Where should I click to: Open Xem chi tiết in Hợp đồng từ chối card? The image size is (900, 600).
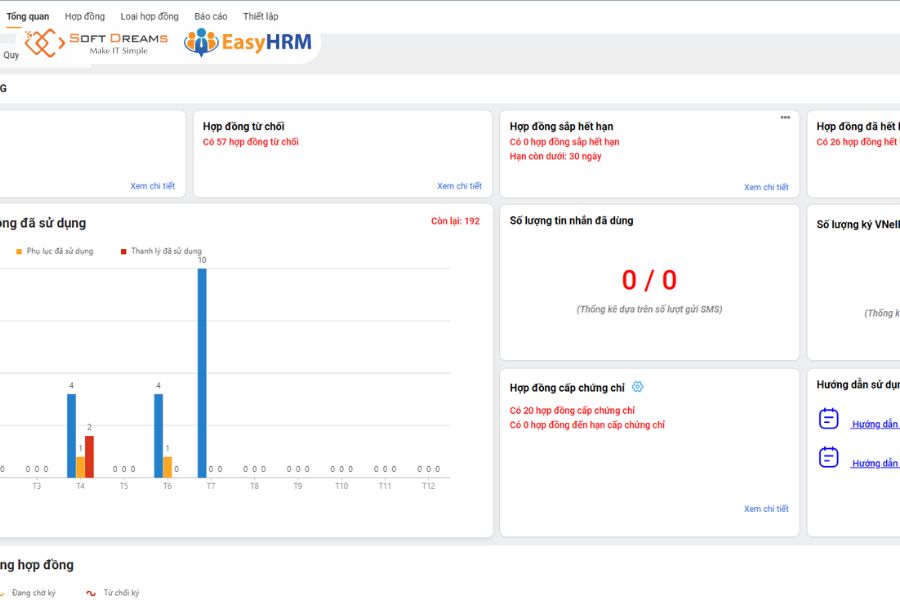(x=459, y=186)
